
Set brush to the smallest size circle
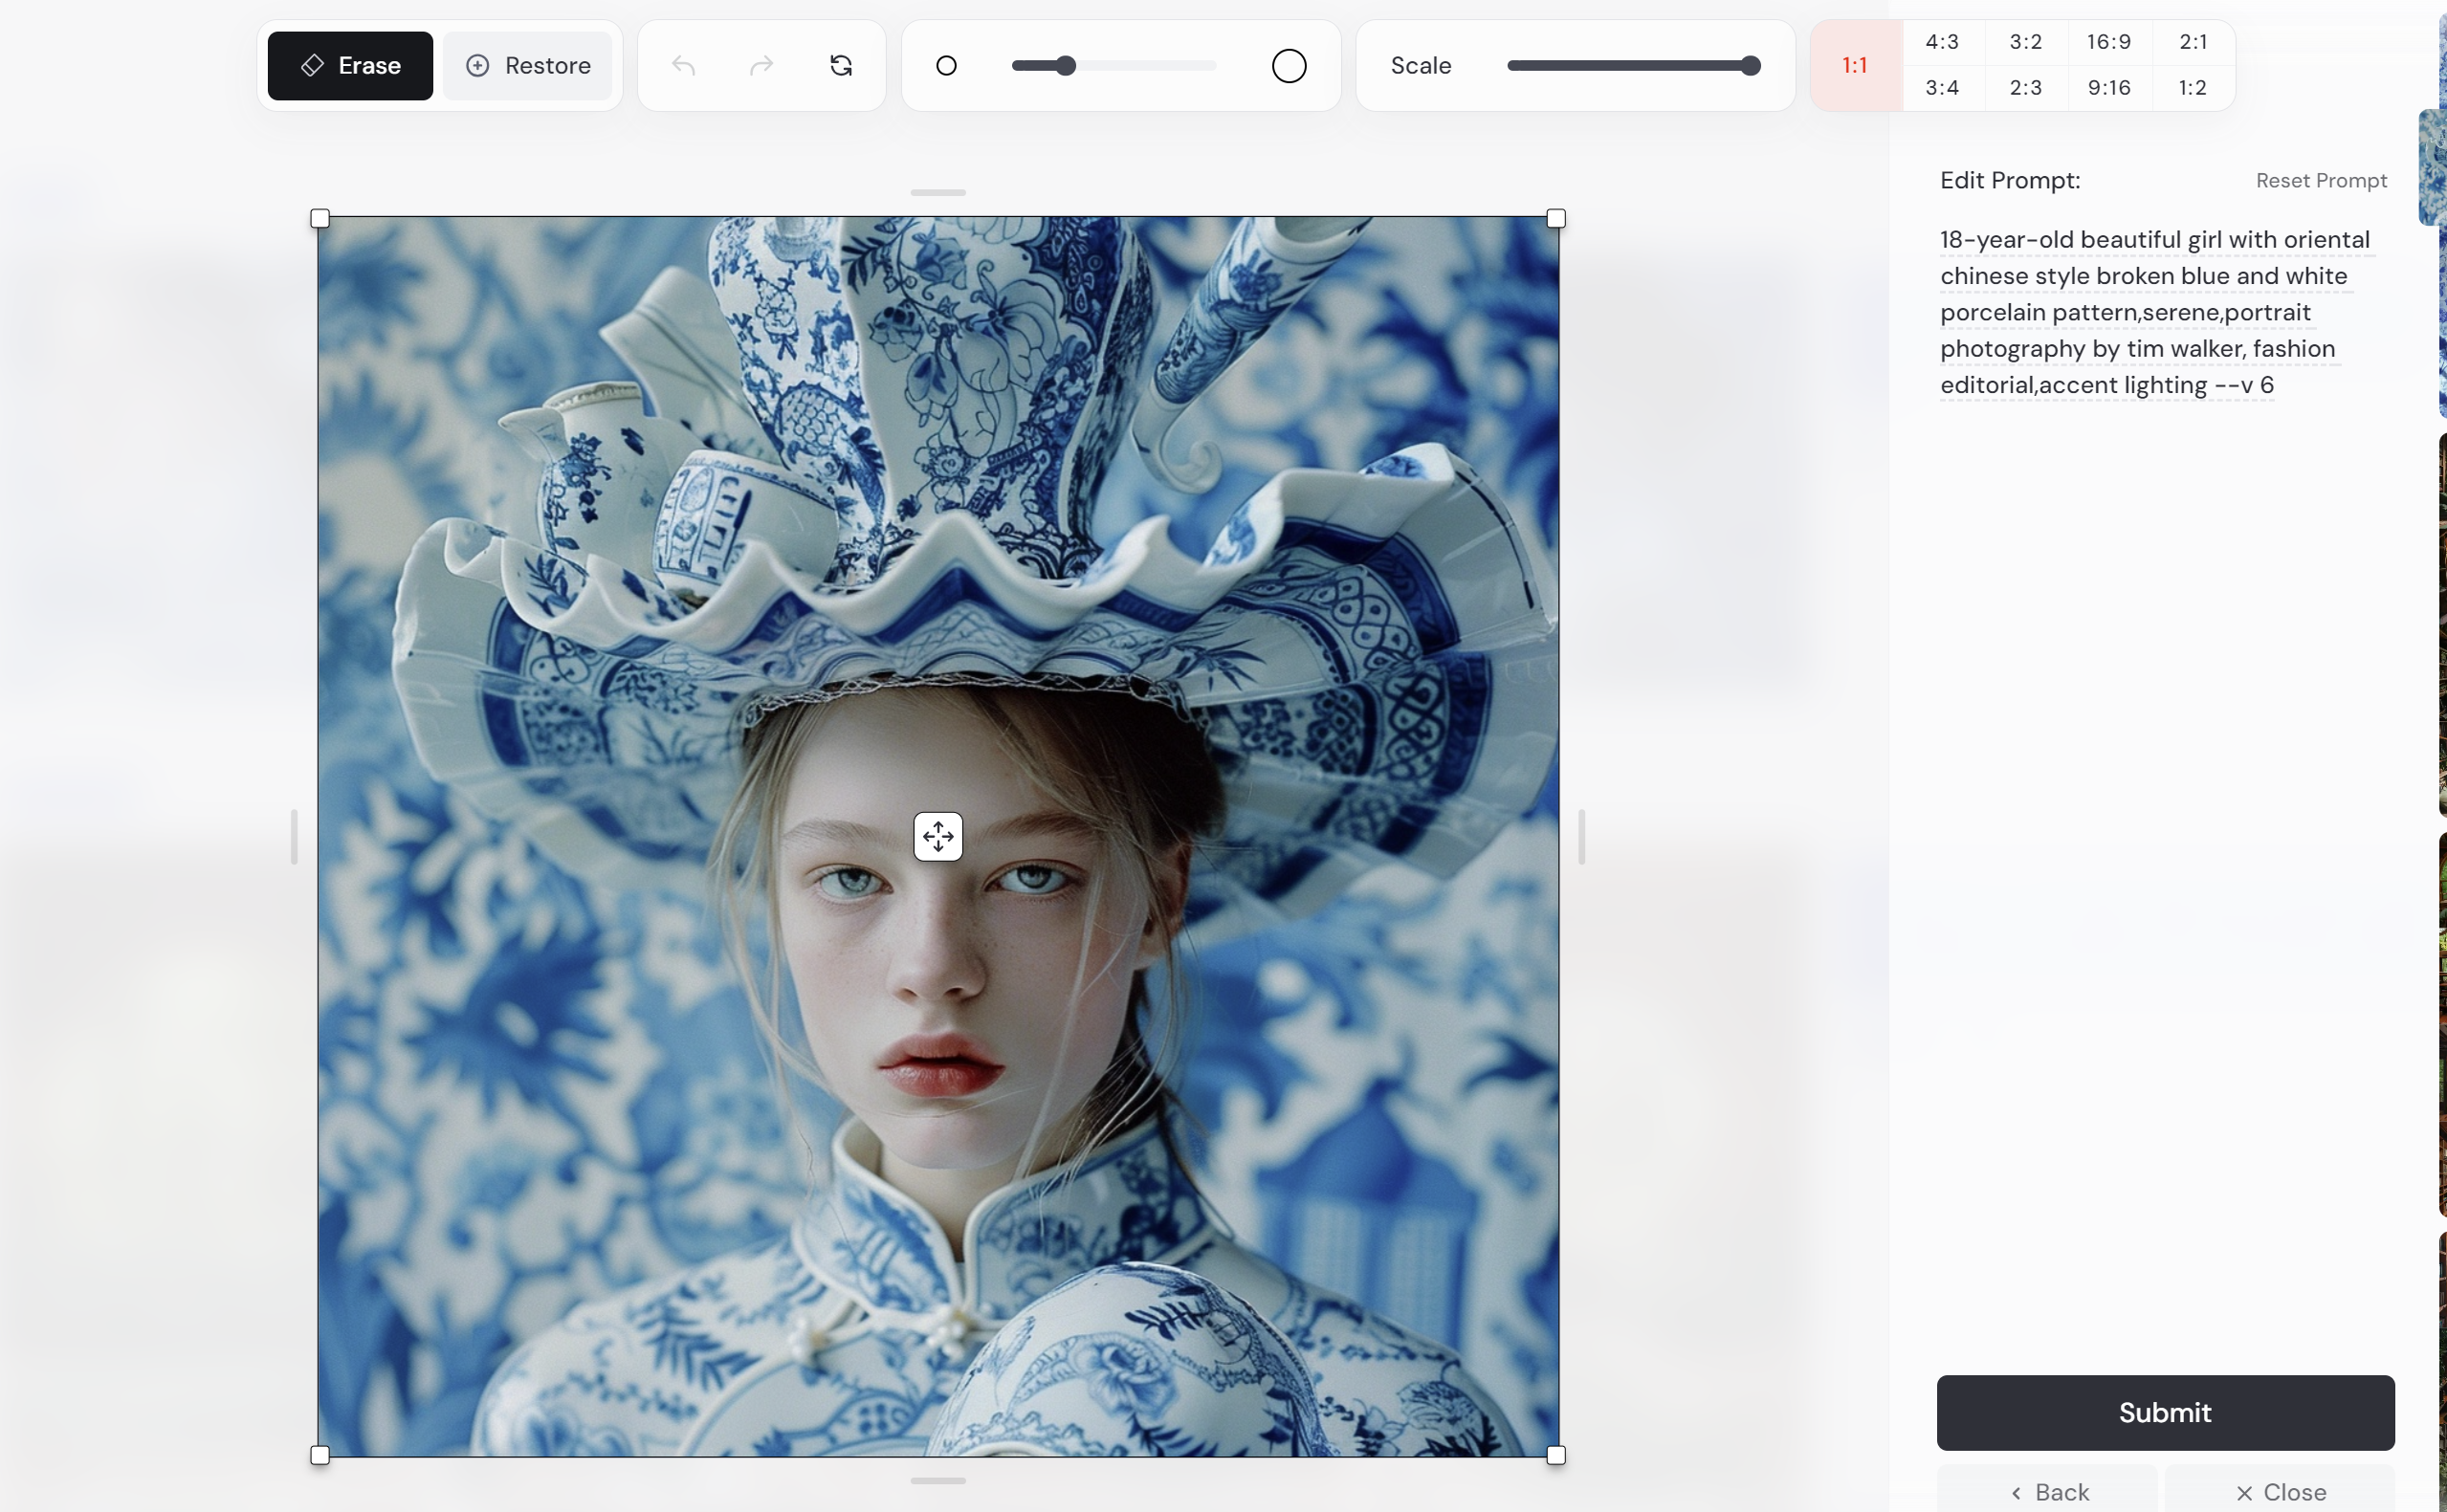click(x=946, y=64)
